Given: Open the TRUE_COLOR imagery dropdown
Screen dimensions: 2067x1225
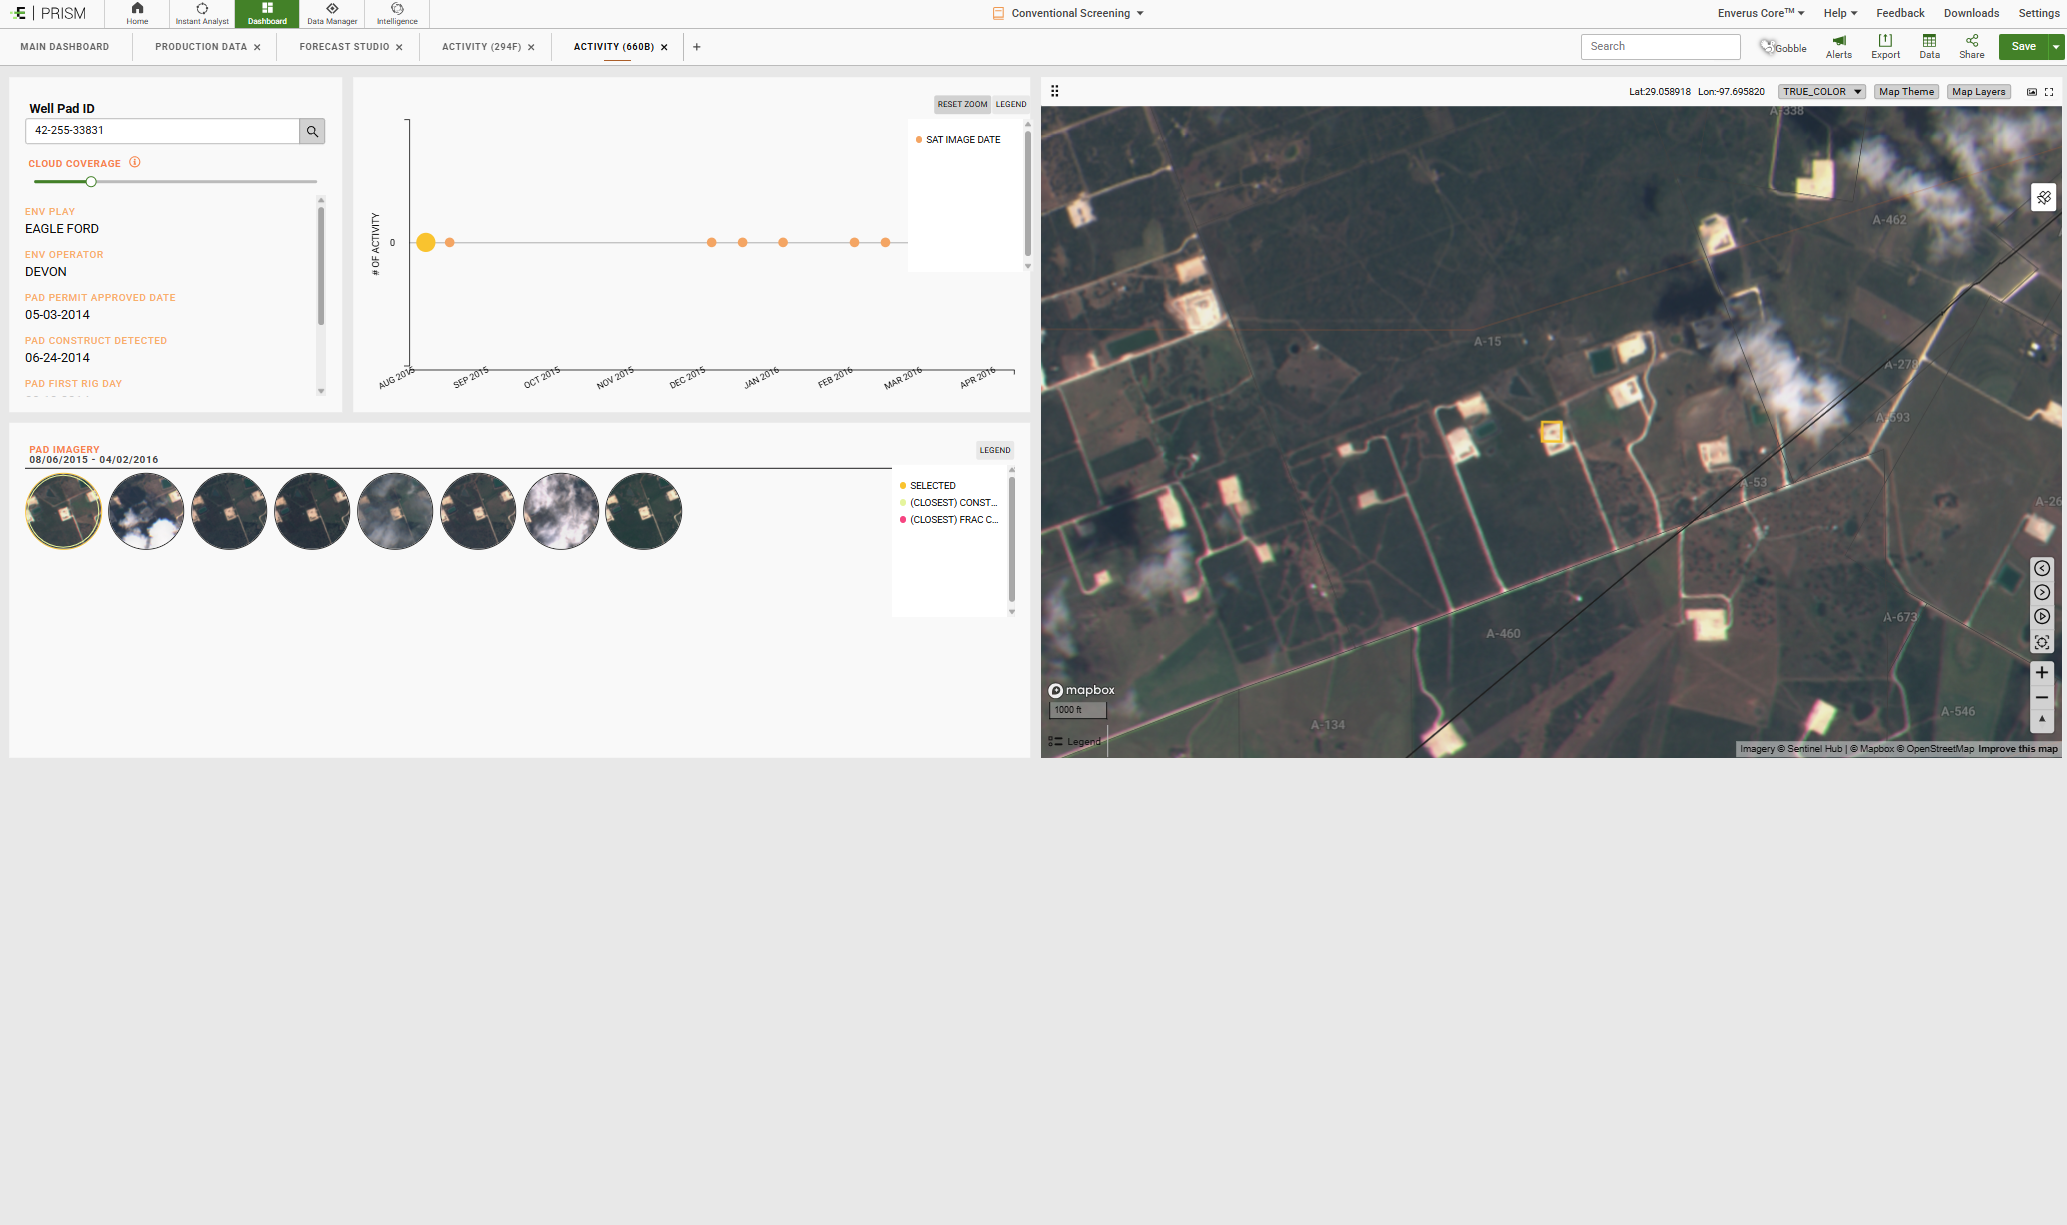Looking at the screenshot, I should click(x=1821, y=92).
